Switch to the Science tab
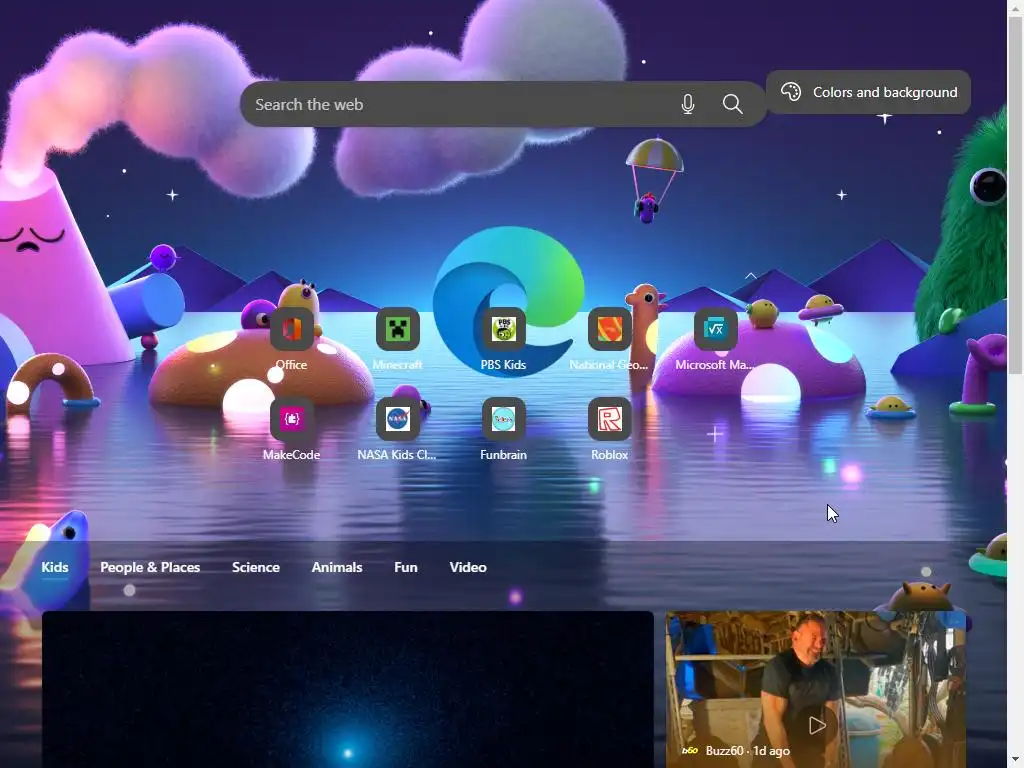The width and height of the screenshot is (1024, 768). tap(256, 567)
